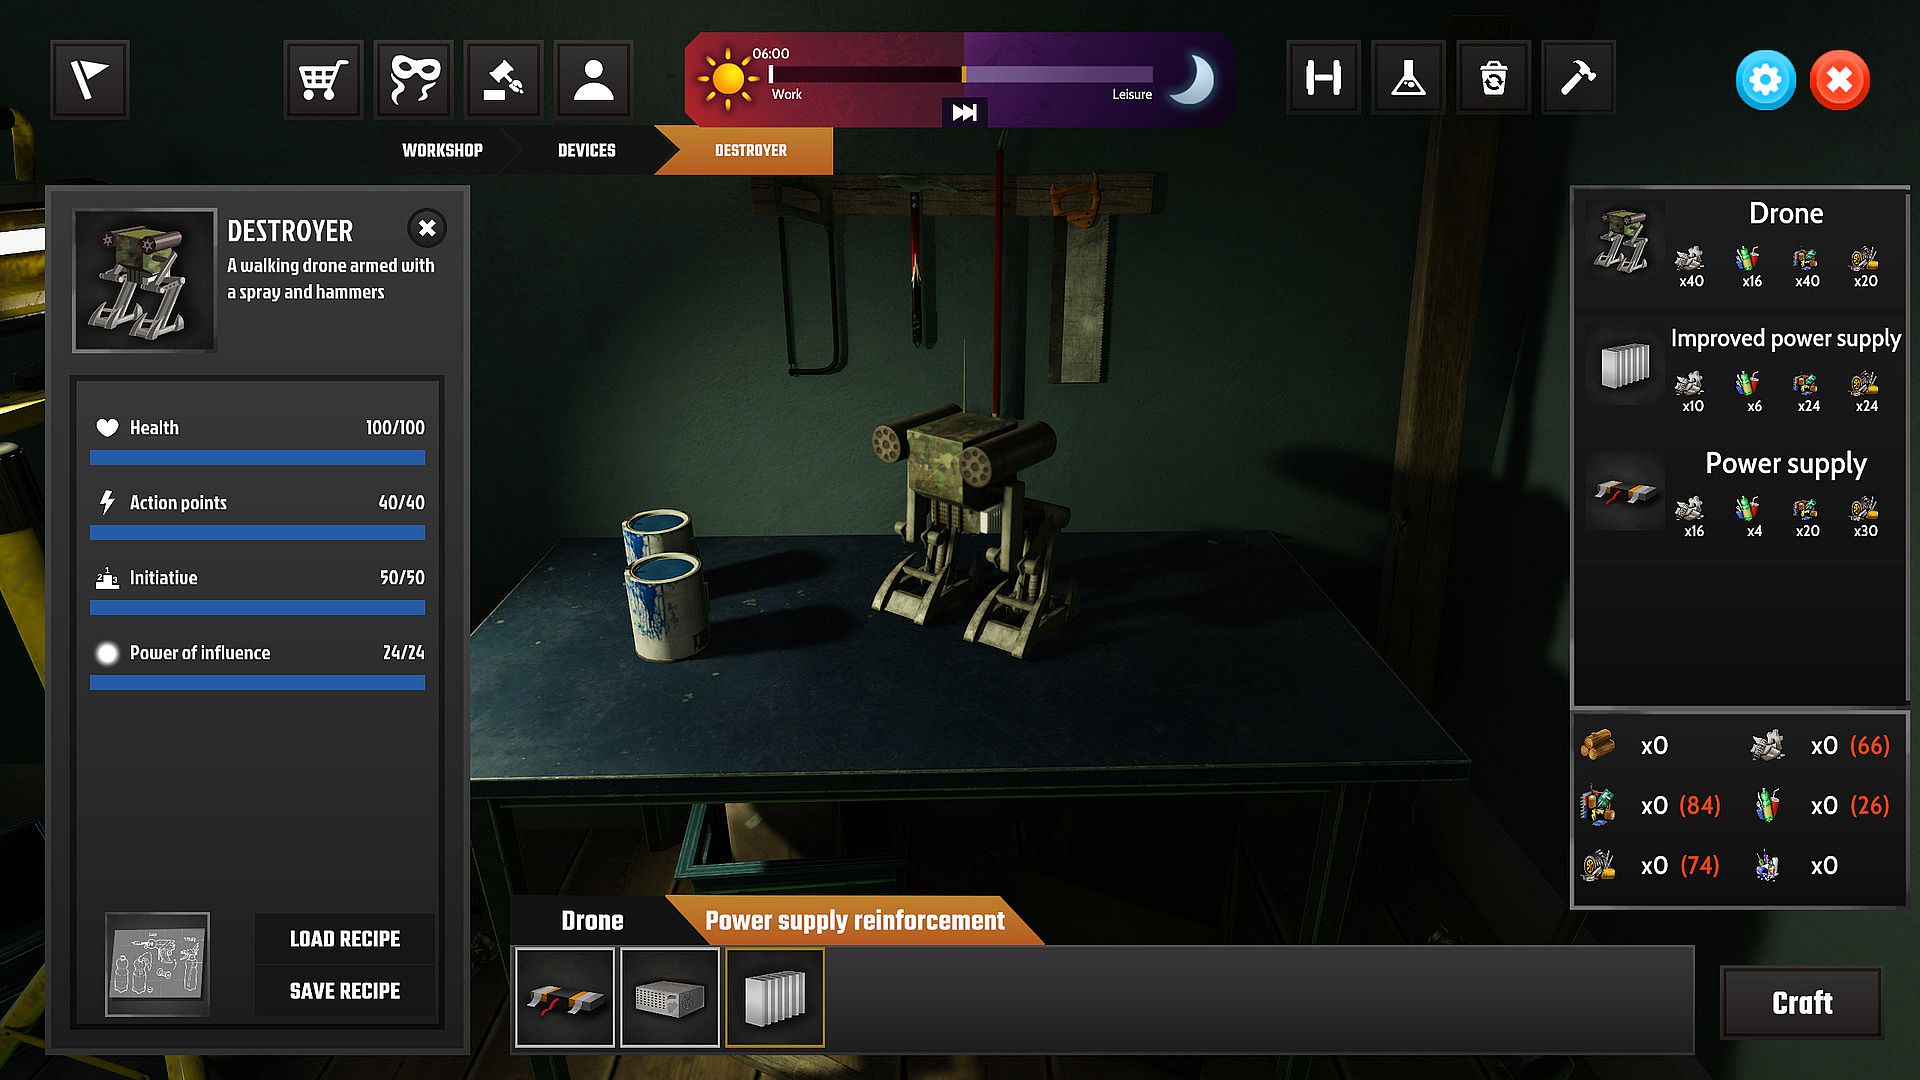Screen dimensions: 1920x1080
Task: Click the day-night time progress bar
Action: pyautogui.click(x=960, y=74)
